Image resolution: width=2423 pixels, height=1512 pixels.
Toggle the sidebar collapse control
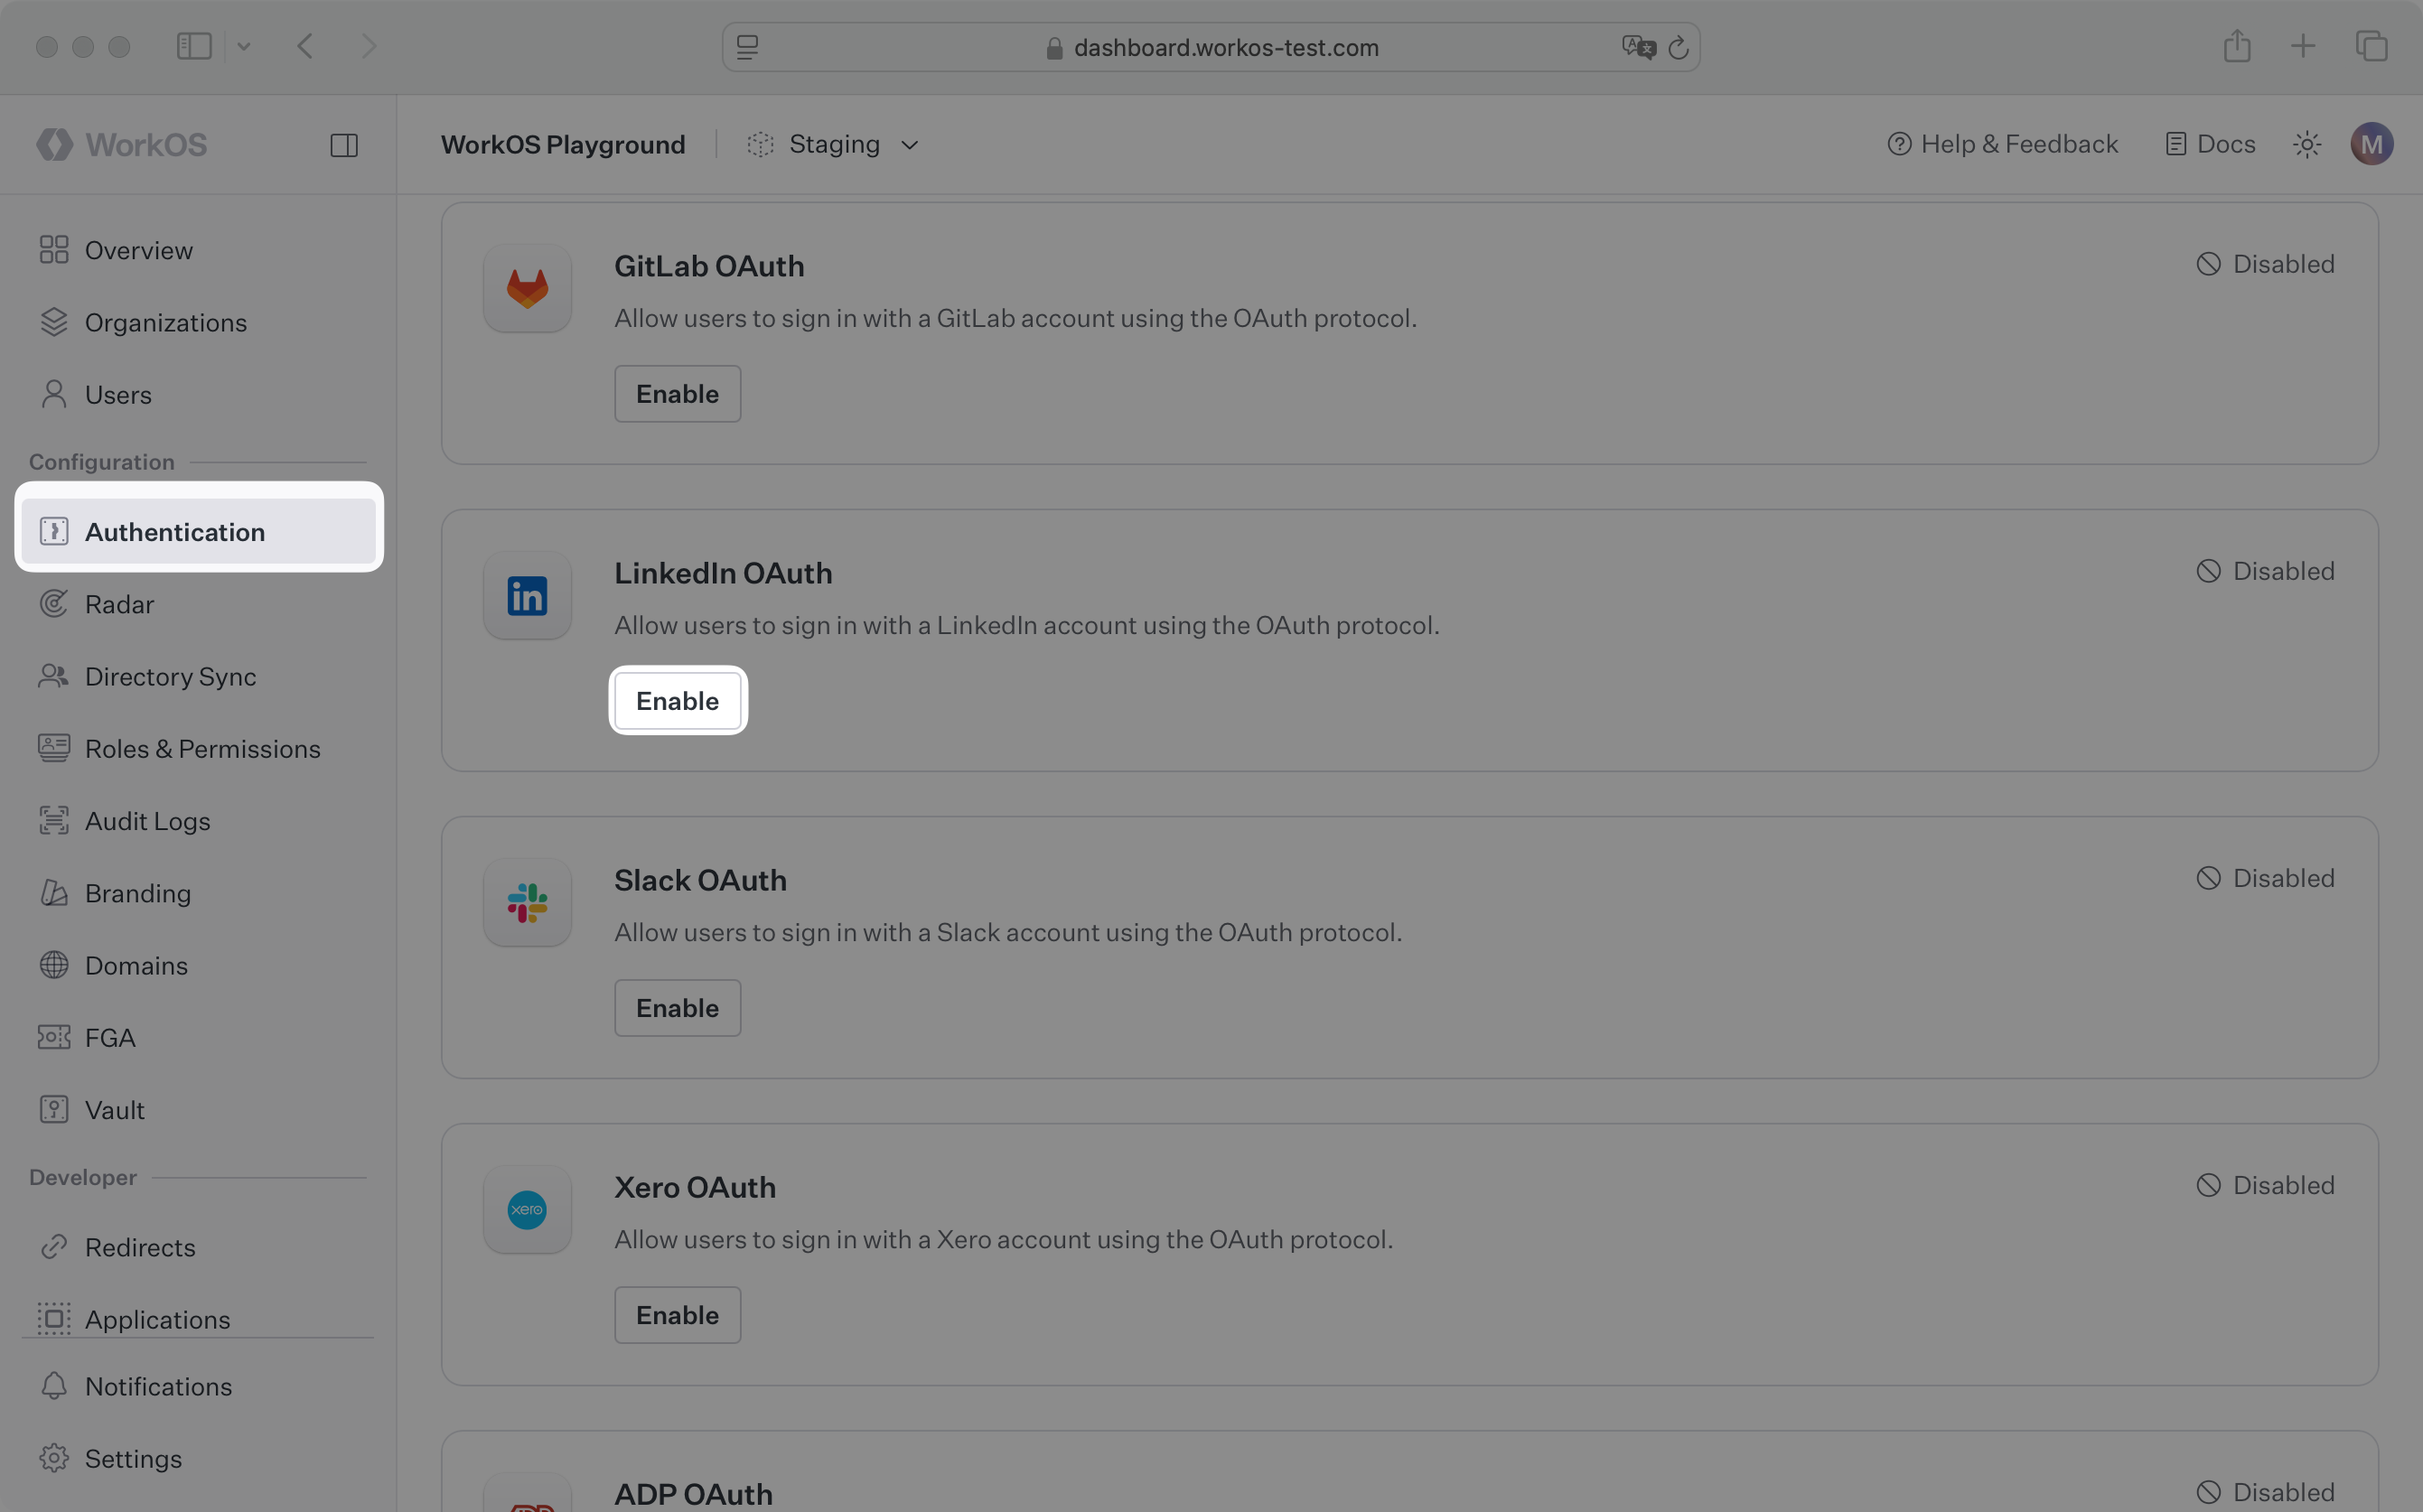(x=344, y=145)
